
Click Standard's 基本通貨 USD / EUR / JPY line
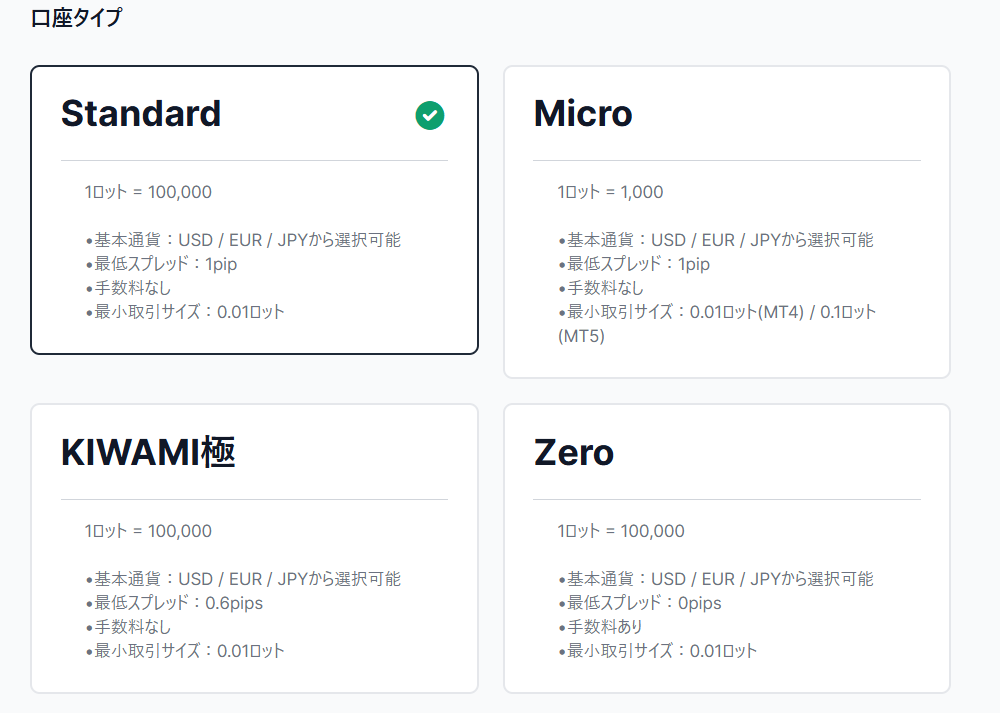tap(243, 240)
